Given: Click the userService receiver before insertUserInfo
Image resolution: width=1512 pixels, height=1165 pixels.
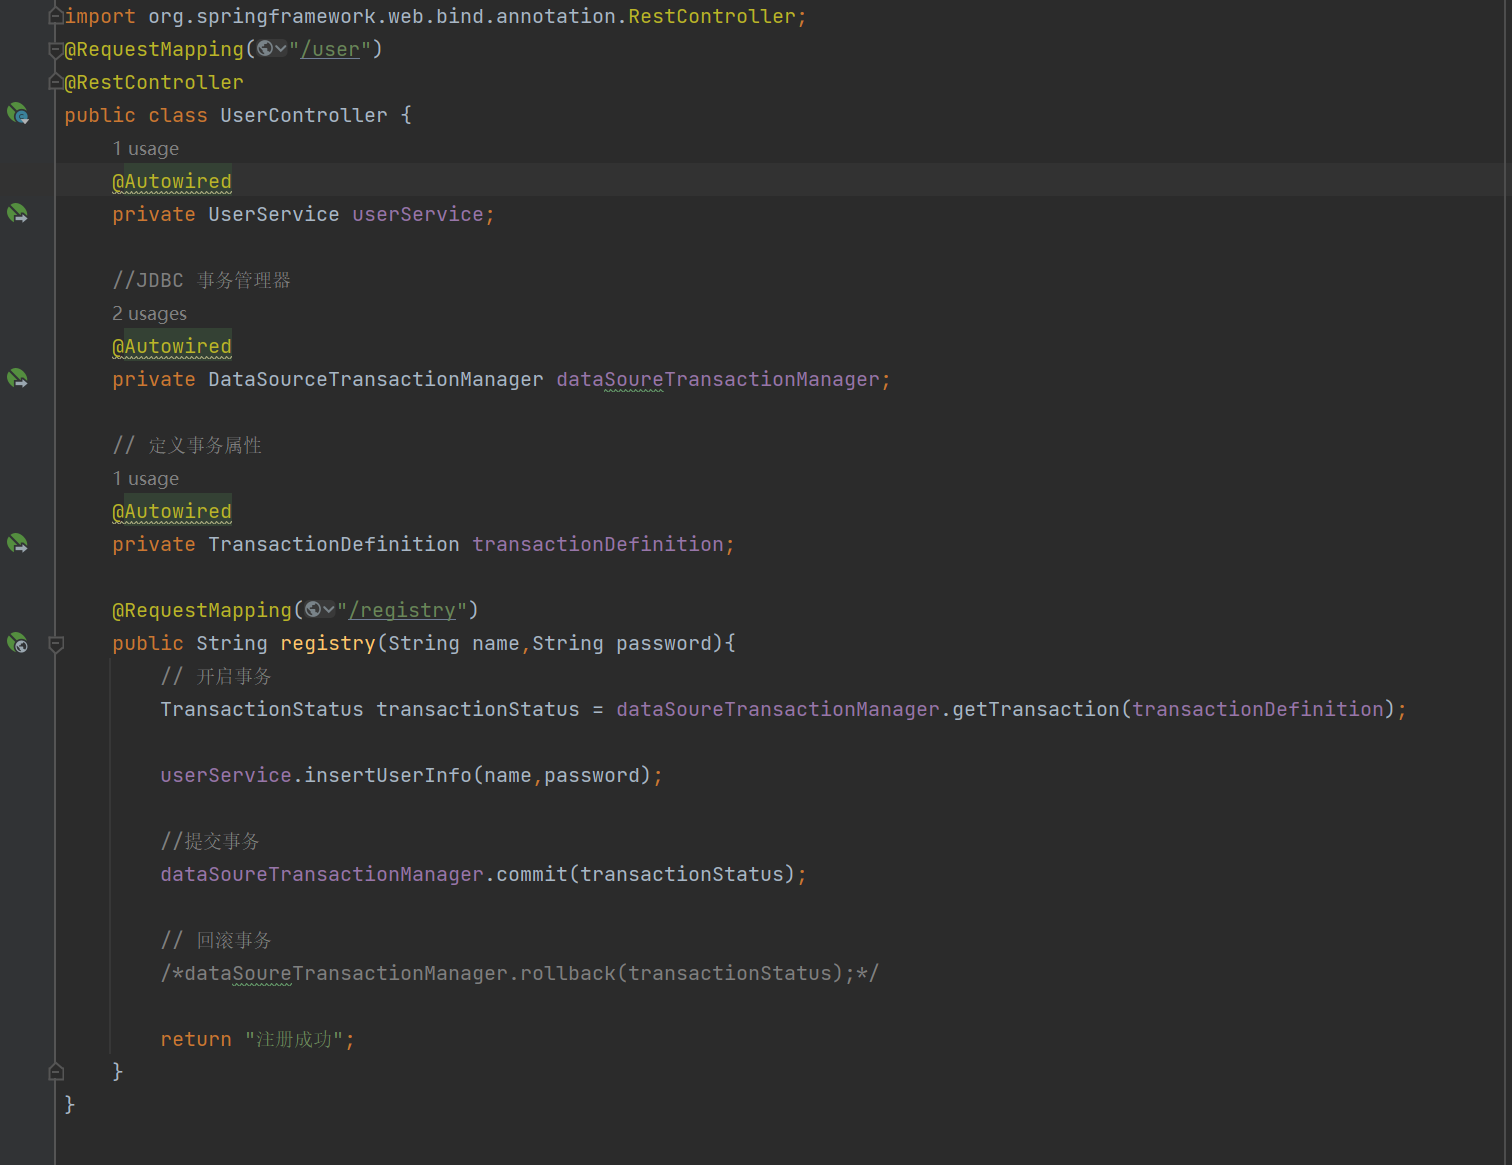Looking at the screenshot, I should [x=226, y=775].
